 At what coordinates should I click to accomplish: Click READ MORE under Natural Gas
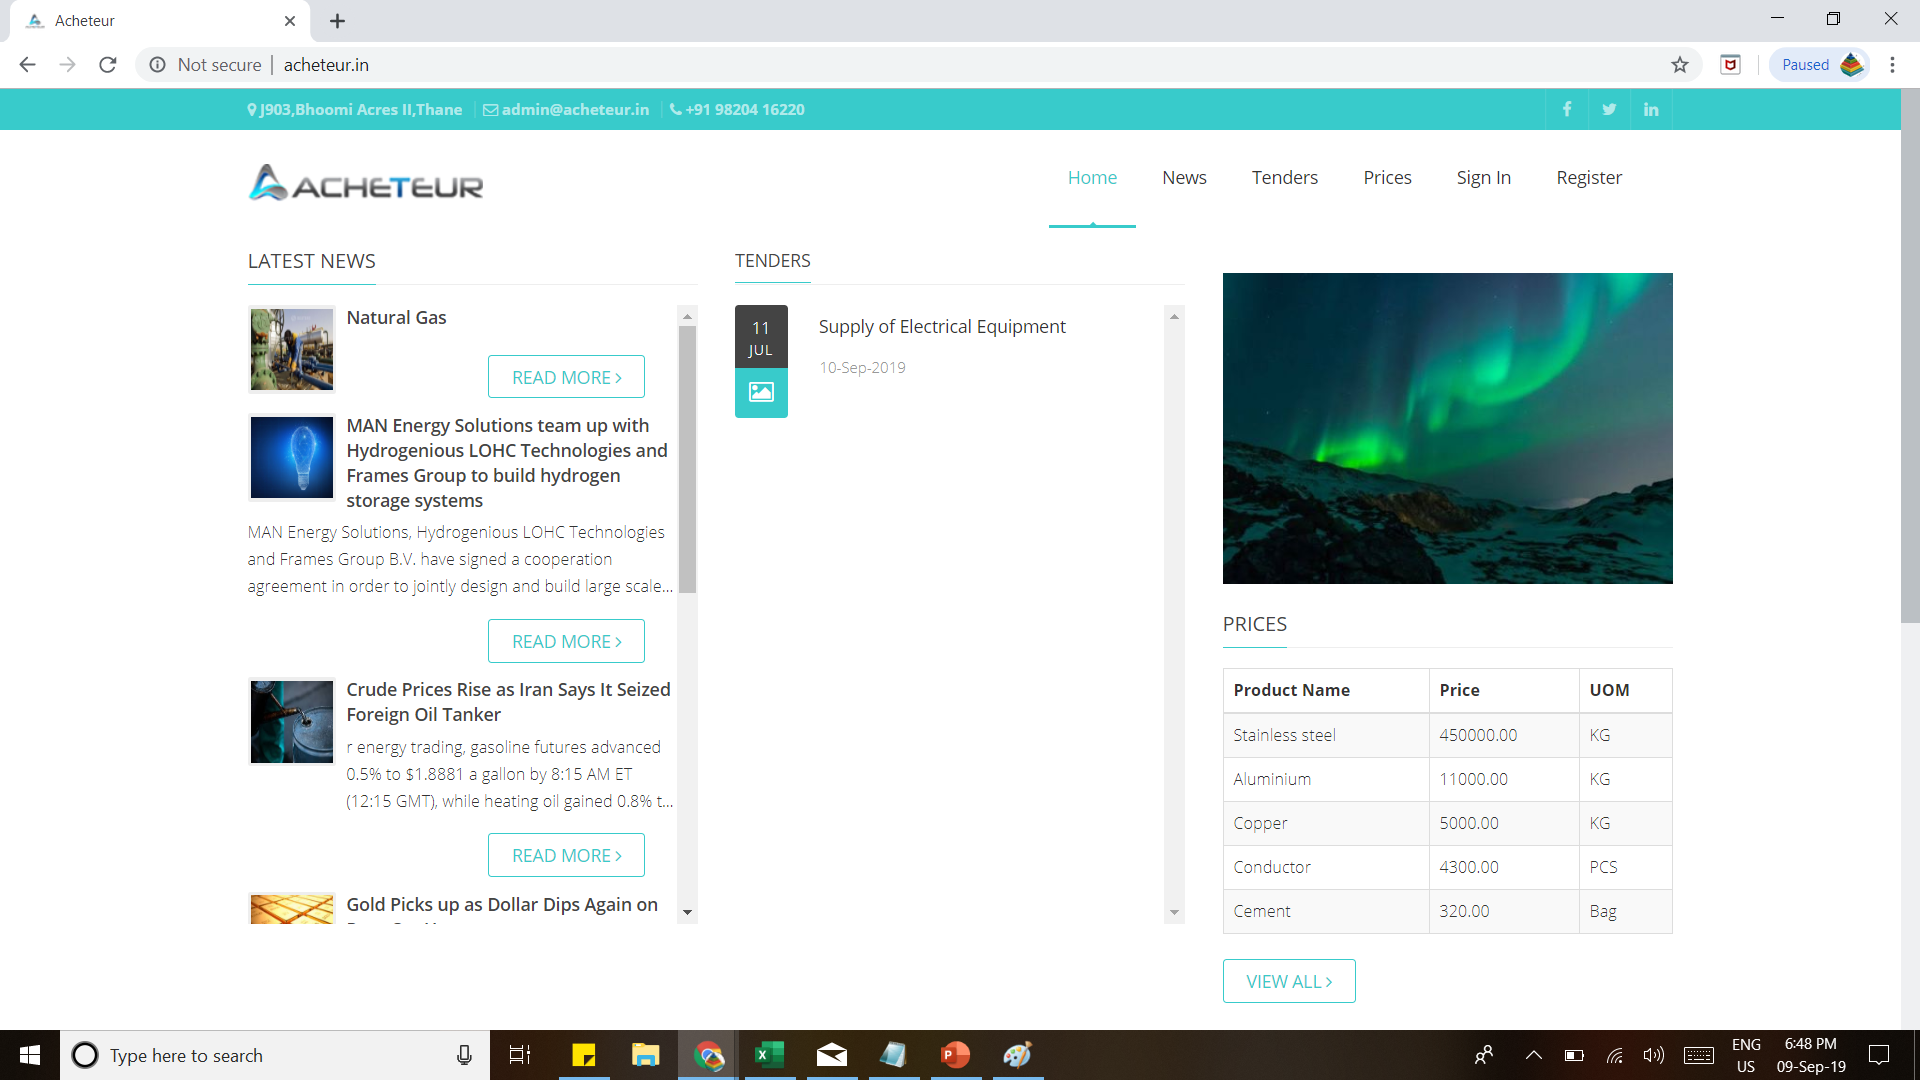pyautogui.click(x=566, y=377)
